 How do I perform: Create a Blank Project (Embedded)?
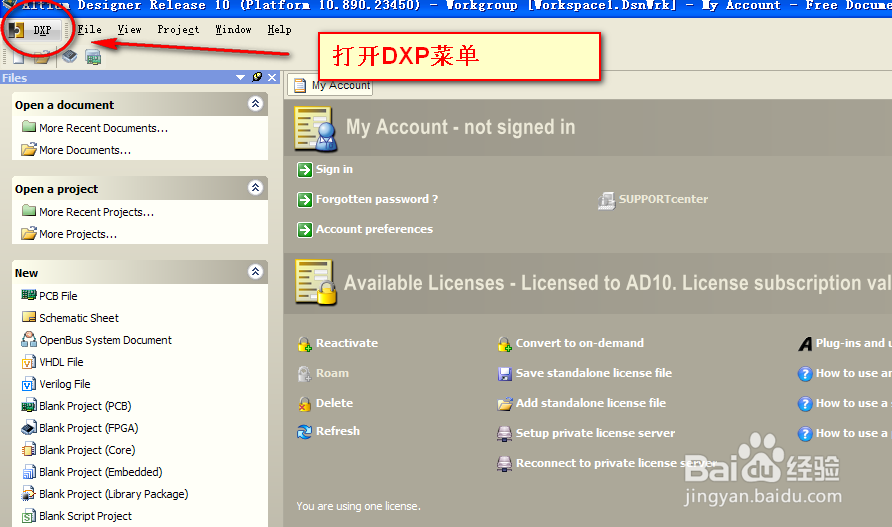point(101,472)
